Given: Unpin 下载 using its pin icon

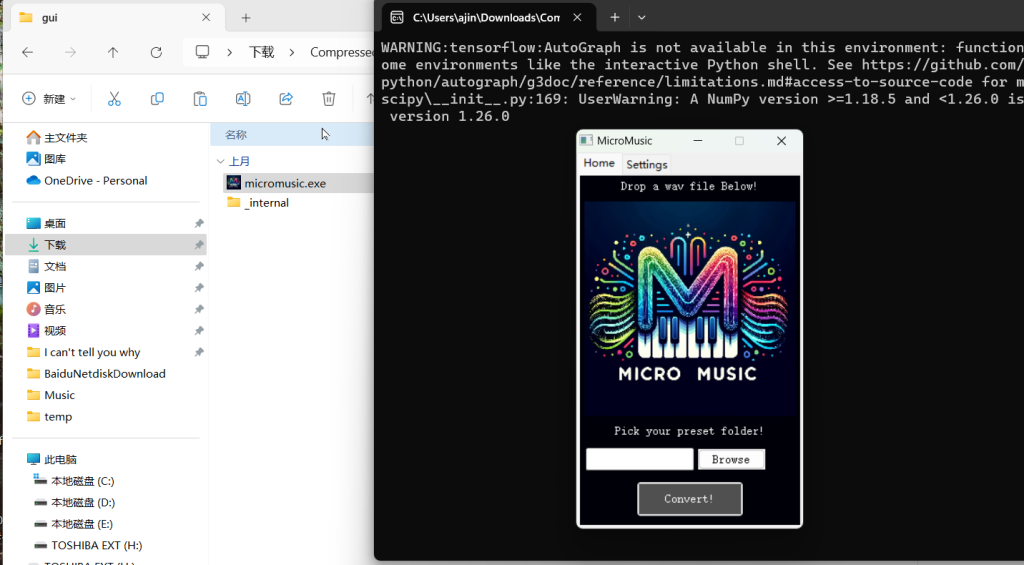Looking at the screenshot, I should [199, 245].
